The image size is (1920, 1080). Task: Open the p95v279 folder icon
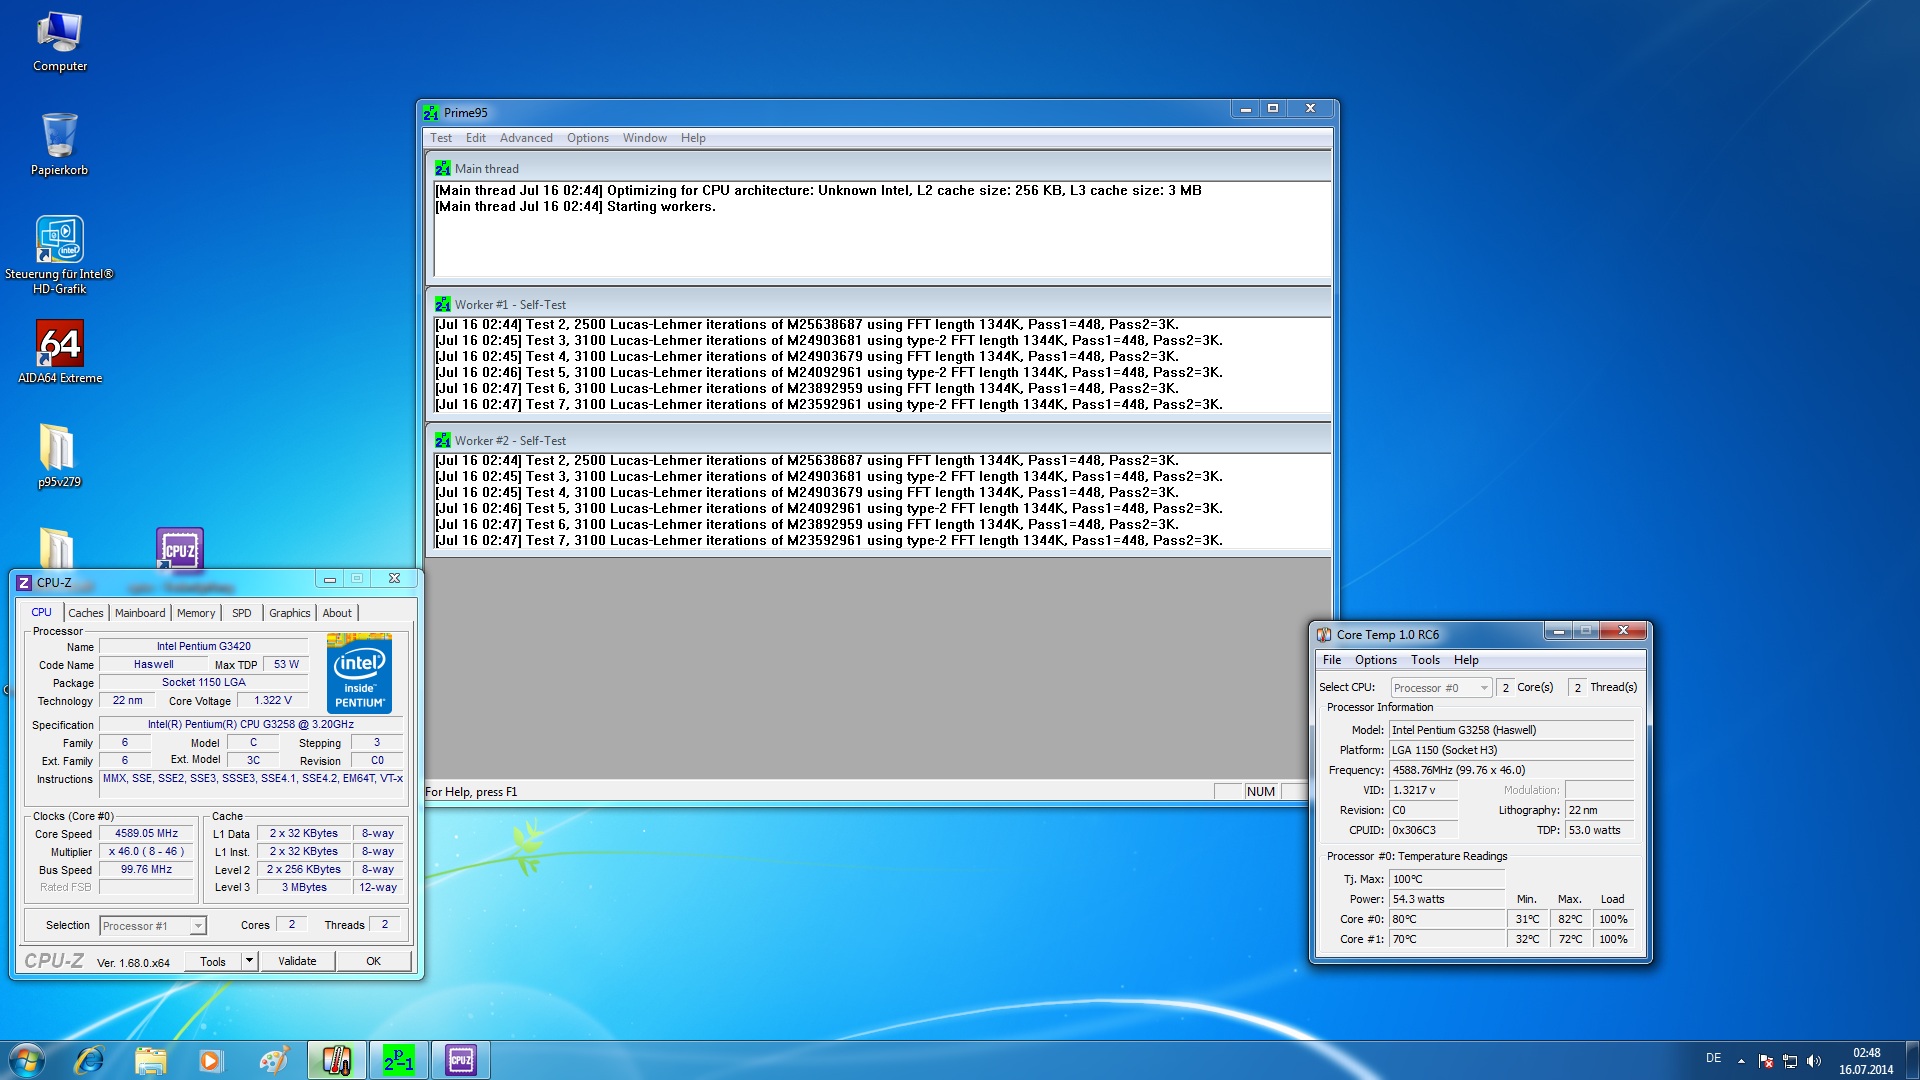pos(59,456)
